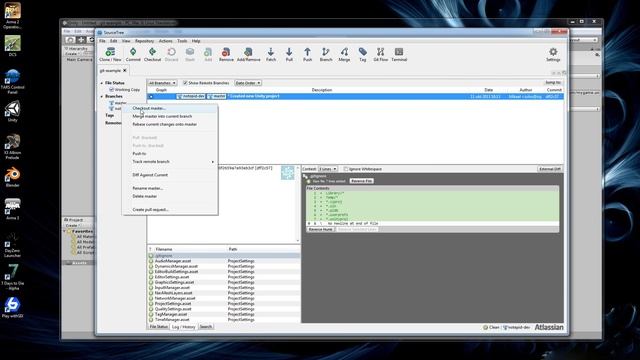640x360 pixels.
Task: Open DCS desktop shortcut
Action: (13, 46)
